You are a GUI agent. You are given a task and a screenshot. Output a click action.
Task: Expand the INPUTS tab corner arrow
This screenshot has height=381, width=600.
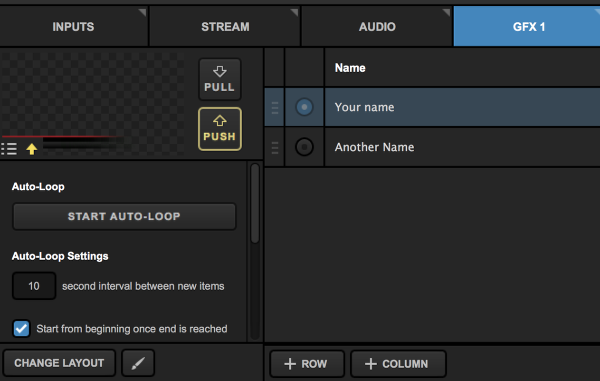point(142,12)
